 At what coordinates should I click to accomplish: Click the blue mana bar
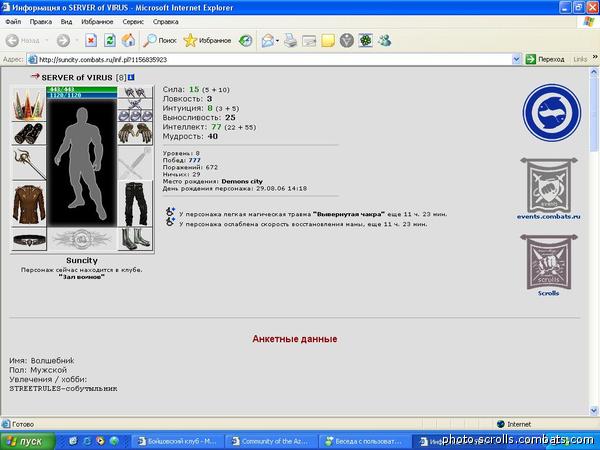(82, 95)
